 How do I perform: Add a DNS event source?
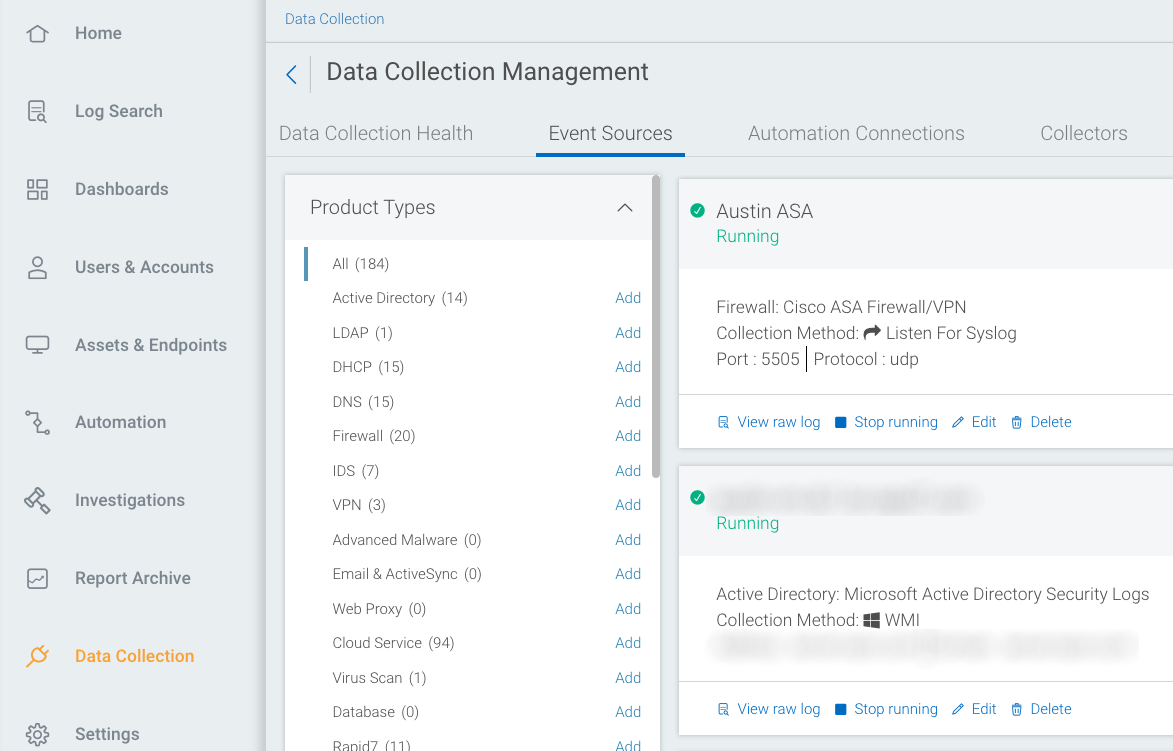(628, 402)
